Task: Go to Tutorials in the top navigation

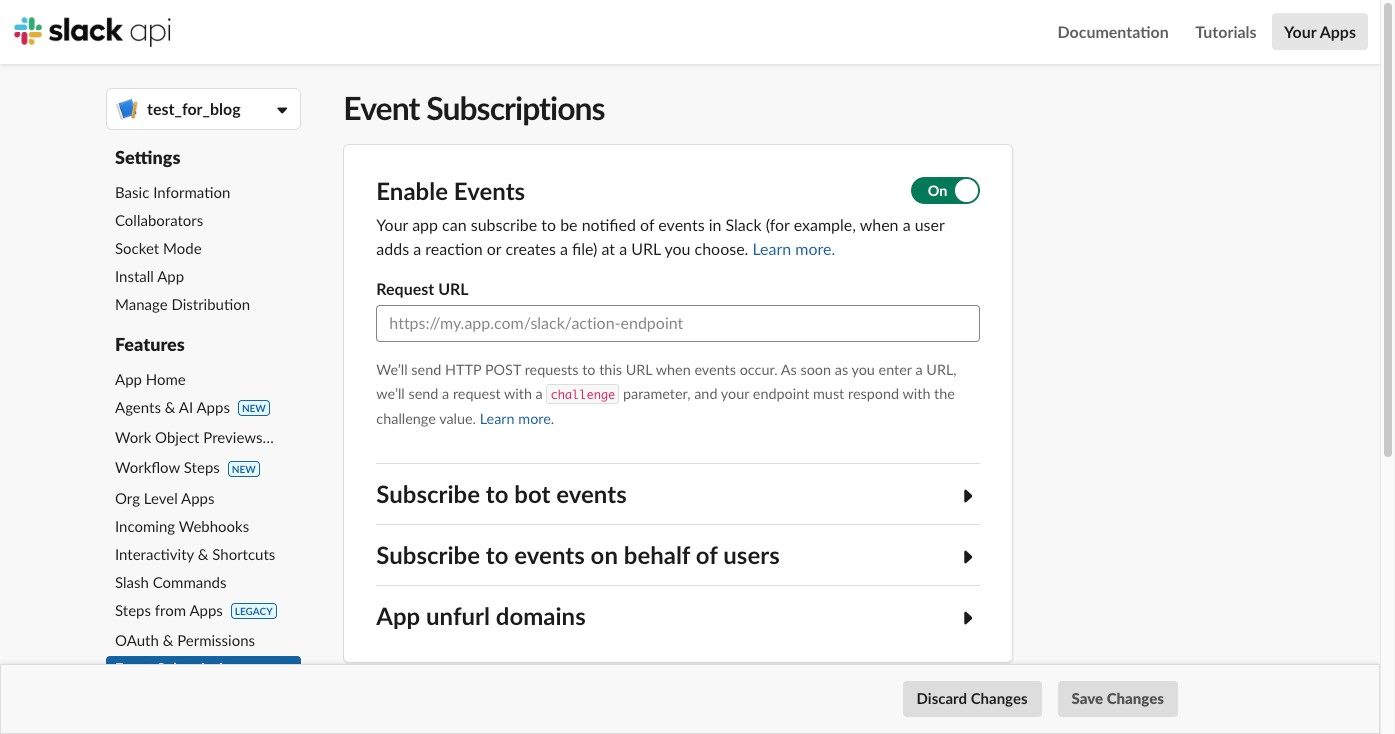Action: tap(1225, 32)
